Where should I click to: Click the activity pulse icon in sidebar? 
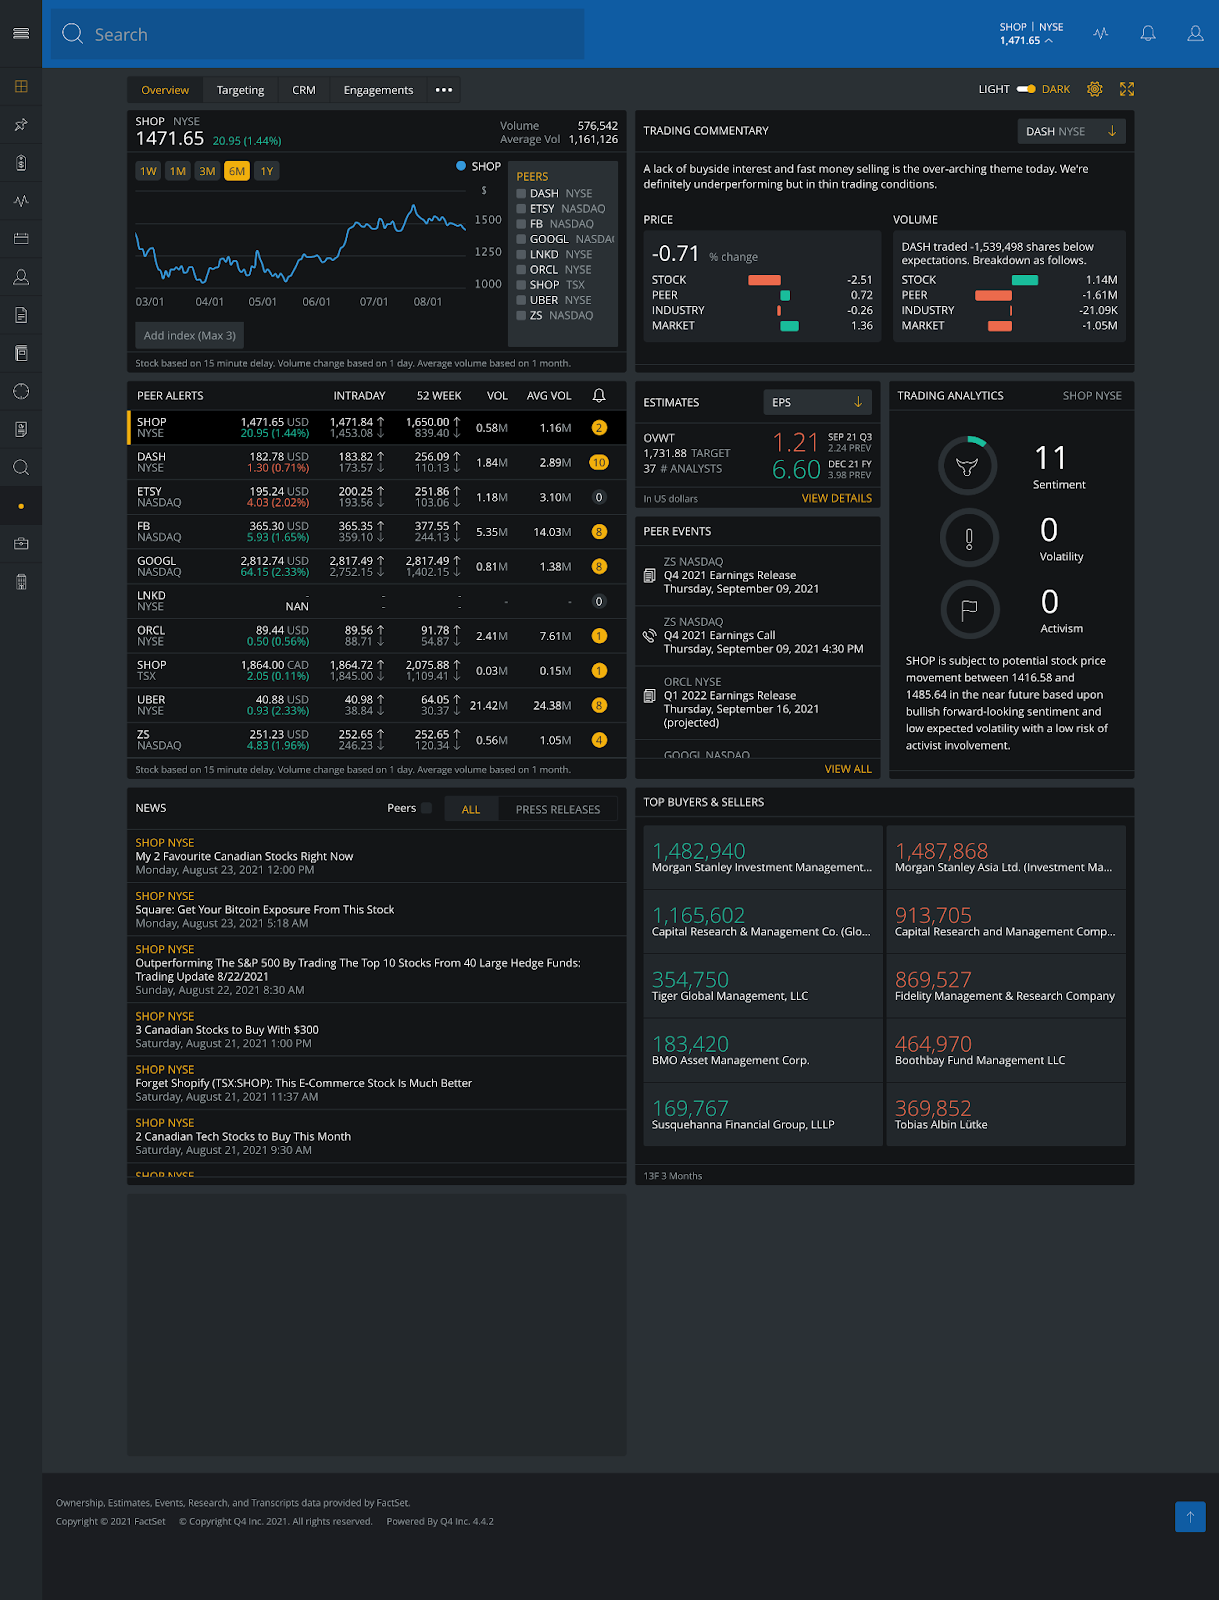point(21,201)
